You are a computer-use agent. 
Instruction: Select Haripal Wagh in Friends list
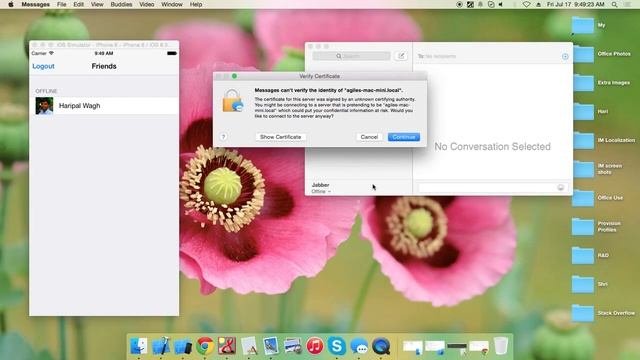104,106
